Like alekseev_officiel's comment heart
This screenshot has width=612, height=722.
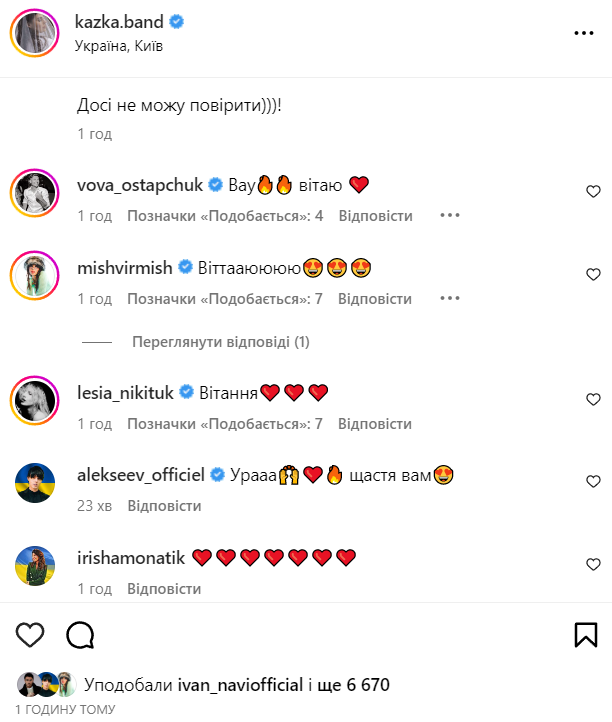[593, 482]
